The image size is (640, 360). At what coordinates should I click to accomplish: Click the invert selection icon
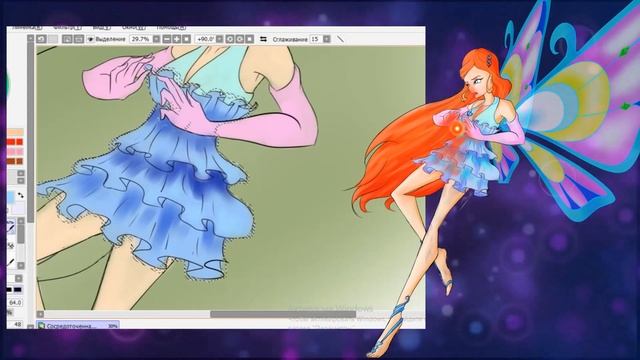(79, 39)
